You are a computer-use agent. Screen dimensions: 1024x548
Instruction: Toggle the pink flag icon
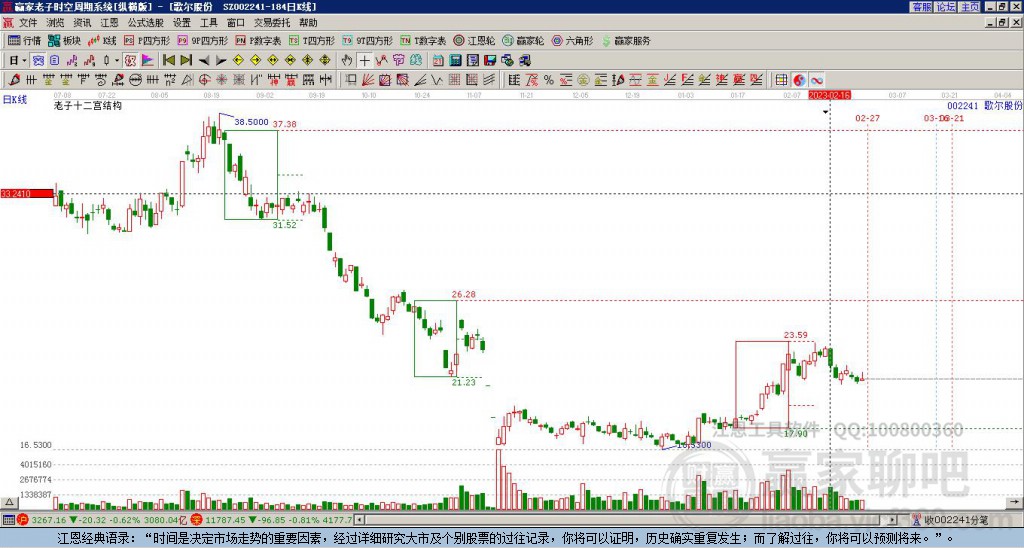point(148,61)
